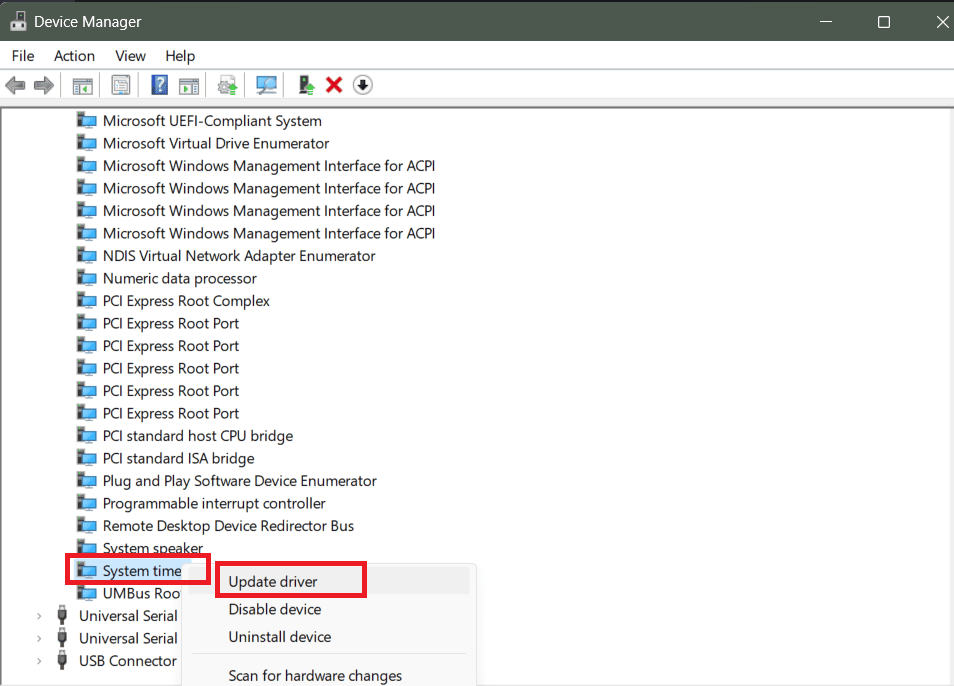Select Disable device in context menu

tap(275, 609)
